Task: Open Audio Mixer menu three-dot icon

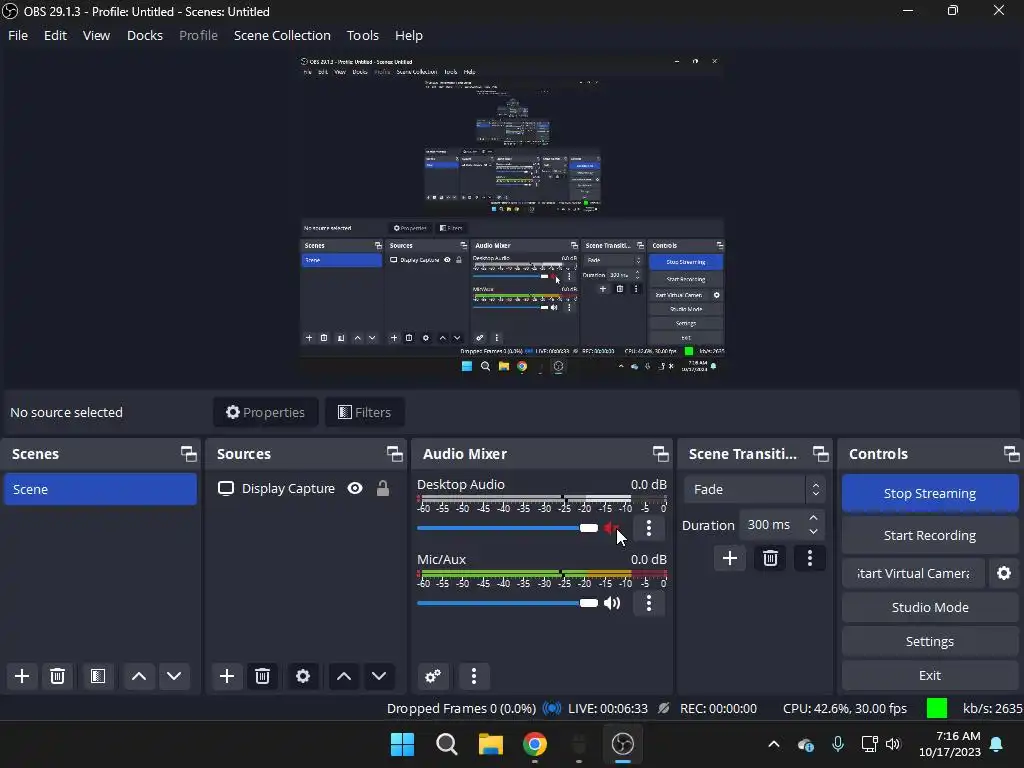Action: coord(474,676)
